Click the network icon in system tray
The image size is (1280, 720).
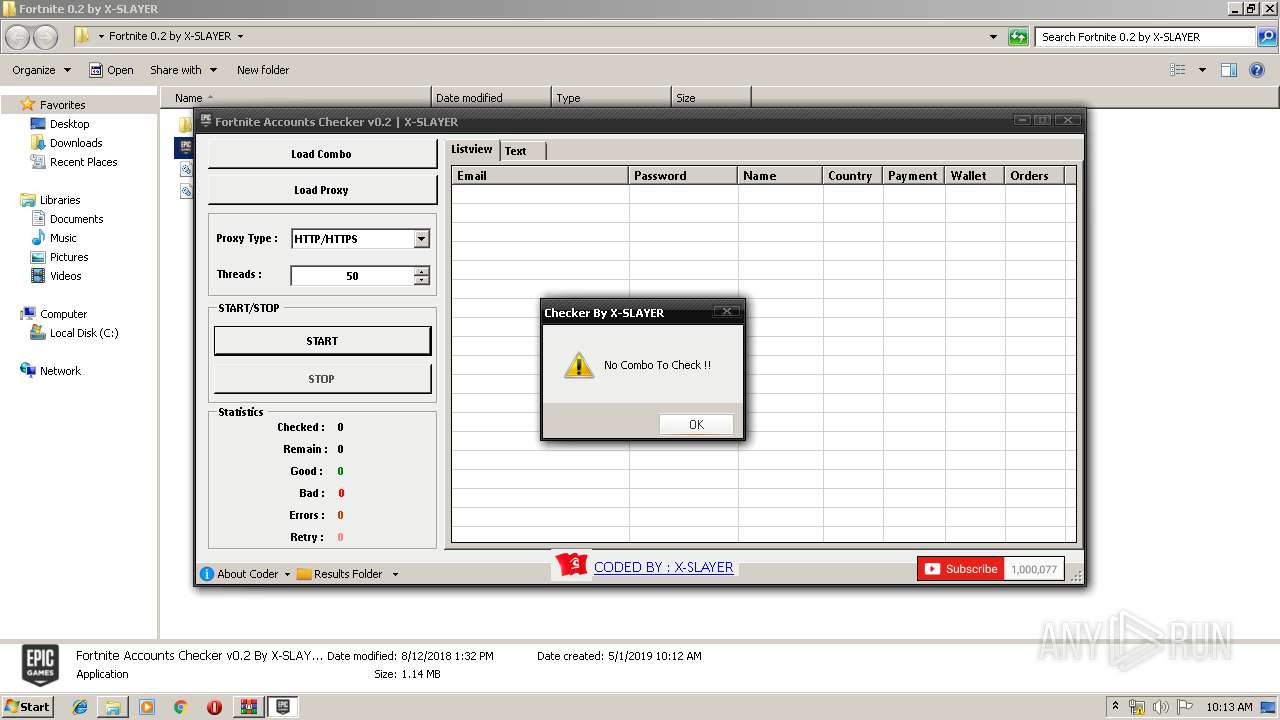pyautogui.click(x=1137, y=707)
